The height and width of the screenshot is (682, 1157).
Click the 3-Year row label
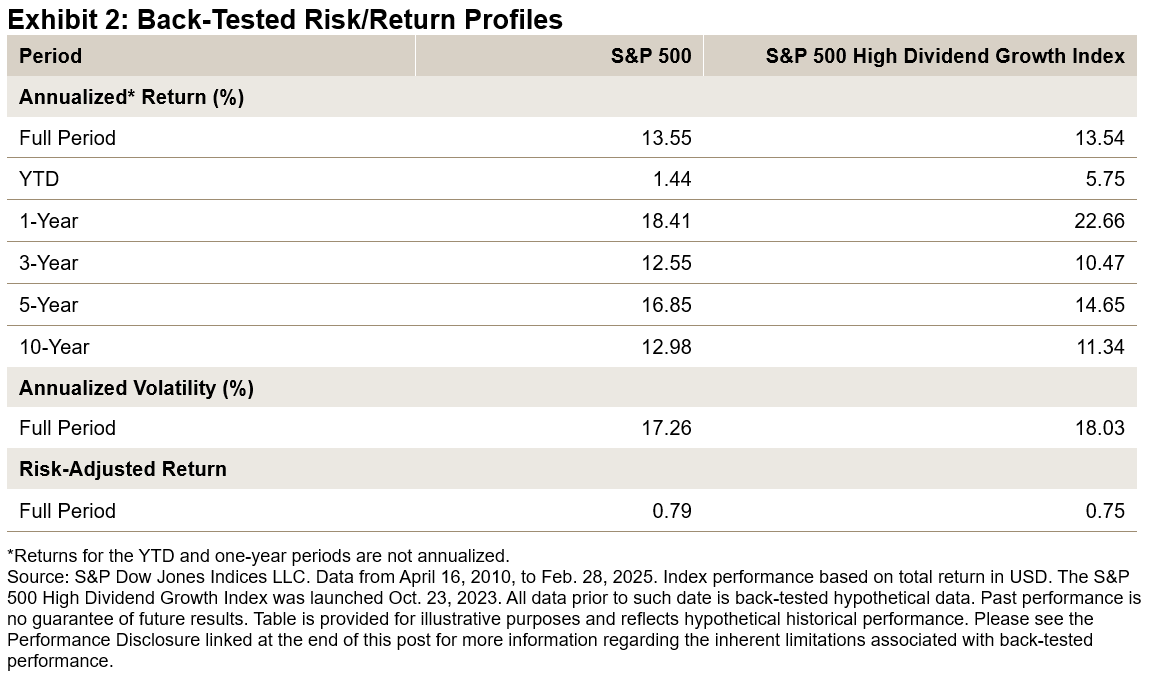pos(48,263)
